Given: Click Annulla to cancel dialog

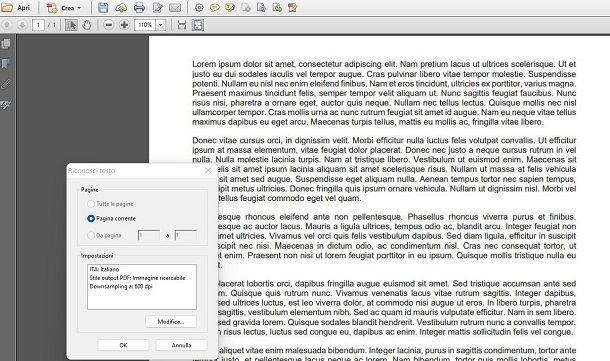Looking at the screenshot, I should pos(181,345).
